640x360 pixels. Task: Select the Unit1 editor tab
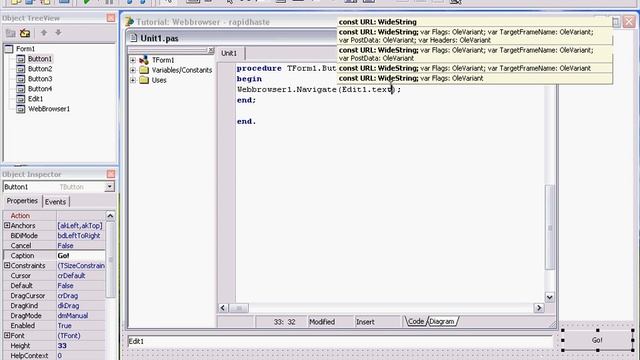[229, 53]
